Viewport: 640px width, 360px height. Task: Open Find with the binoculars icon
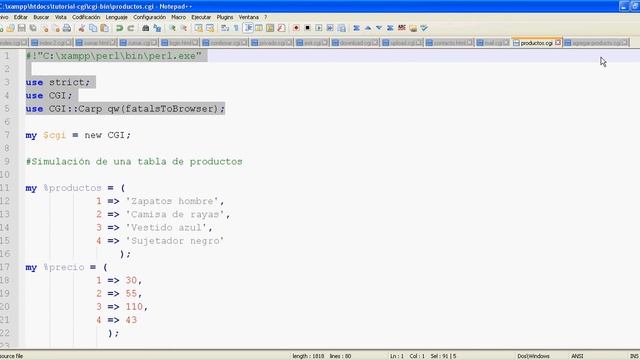point(146,28)
